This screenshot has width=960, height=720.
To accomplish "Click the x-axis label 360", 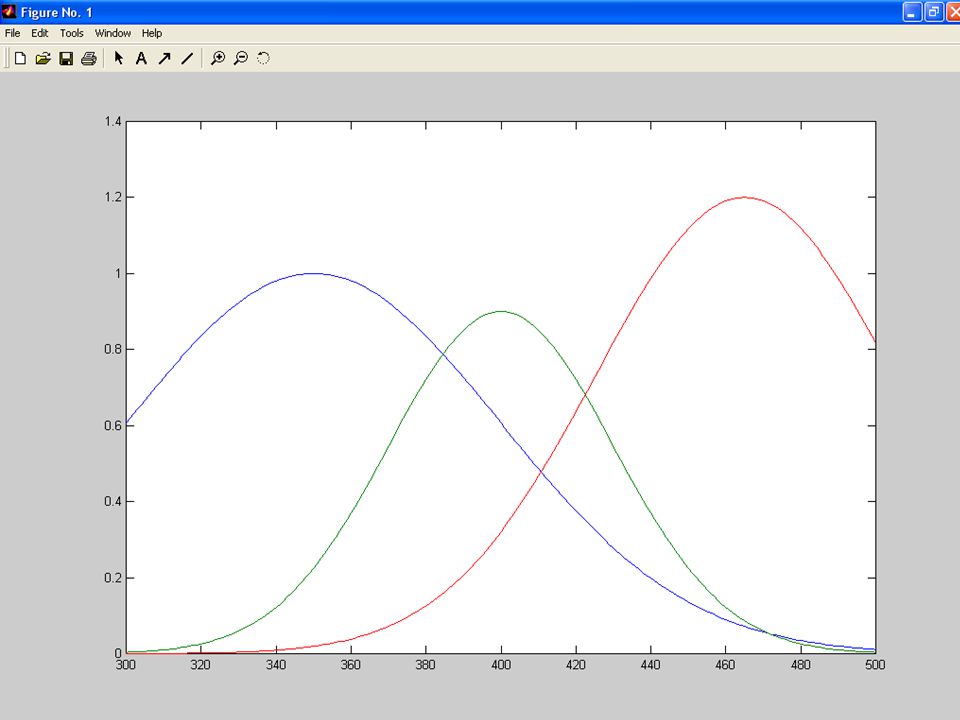I will click(350, 665).
